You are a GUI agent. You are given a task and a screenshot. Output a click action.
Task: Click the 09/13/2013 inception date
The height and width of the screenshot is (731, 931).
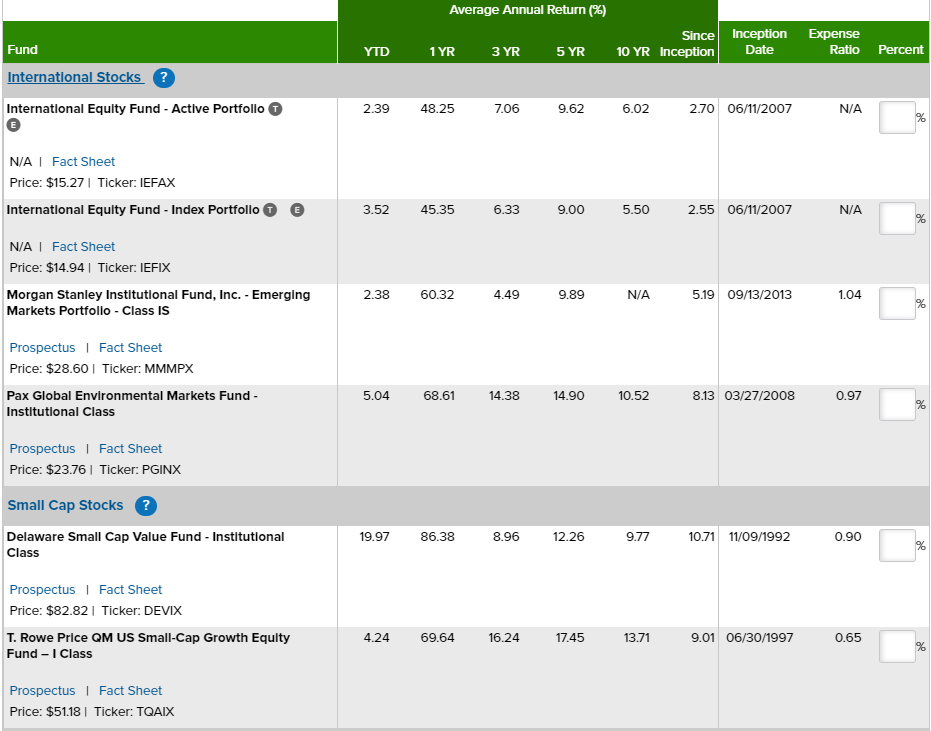[x=759, y=295]
